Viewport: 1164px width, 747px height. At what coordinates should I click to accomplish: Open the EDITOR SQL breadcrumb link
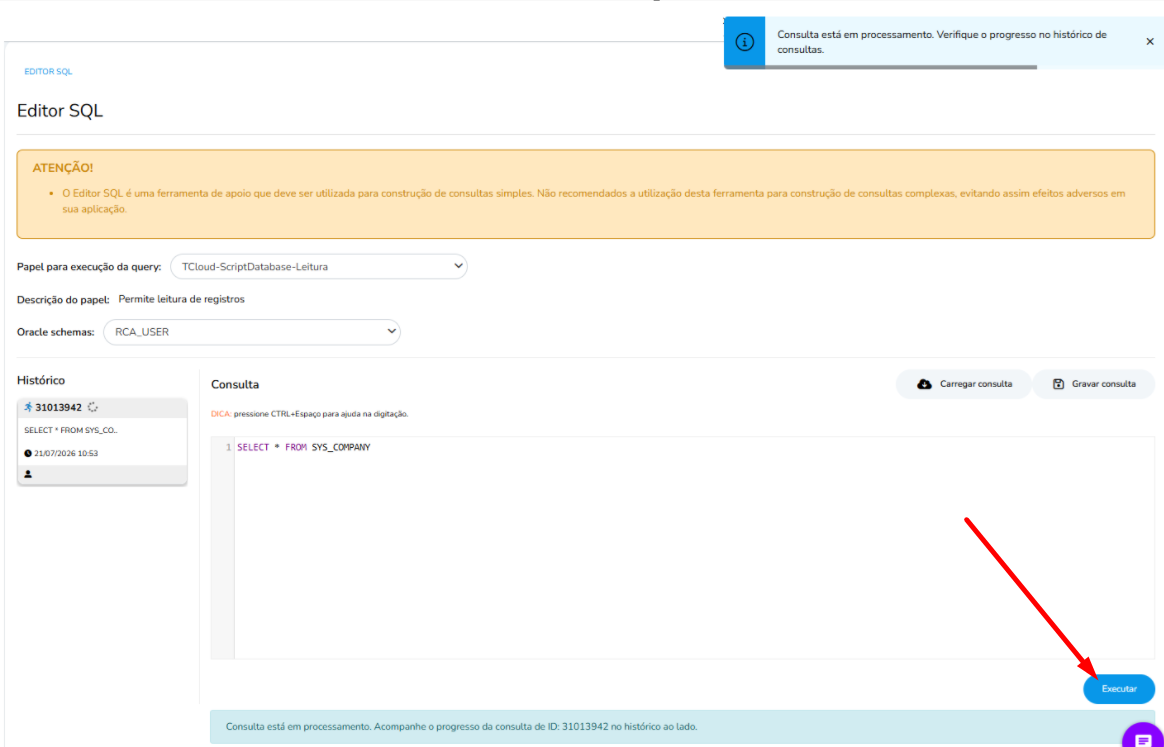48,72
